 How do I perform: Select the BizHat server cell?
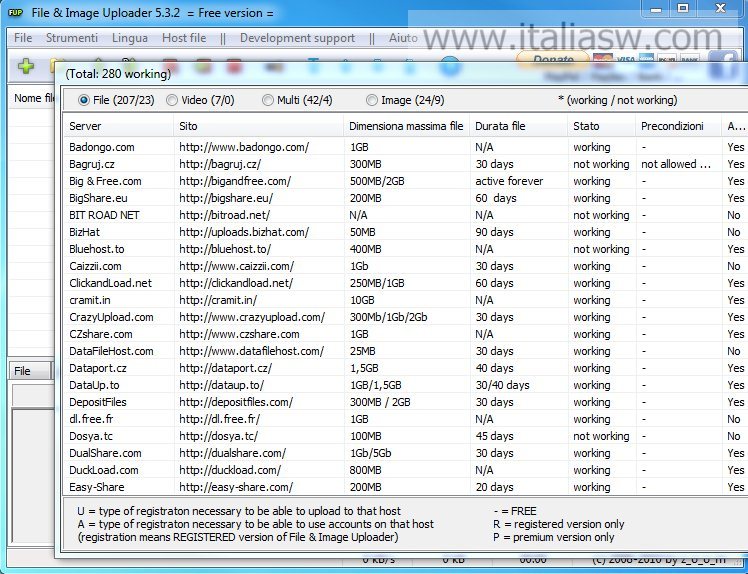pos(84,232)
